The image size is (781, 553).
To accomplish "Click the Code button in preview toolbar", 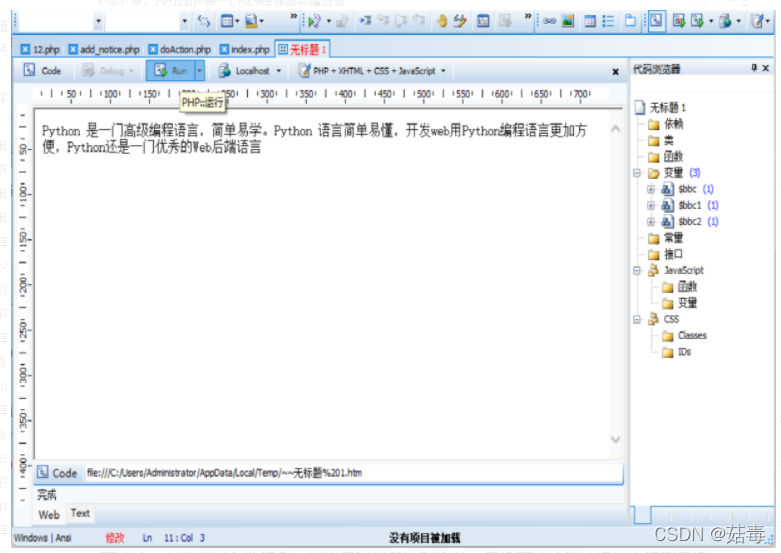I will [42, 71].
